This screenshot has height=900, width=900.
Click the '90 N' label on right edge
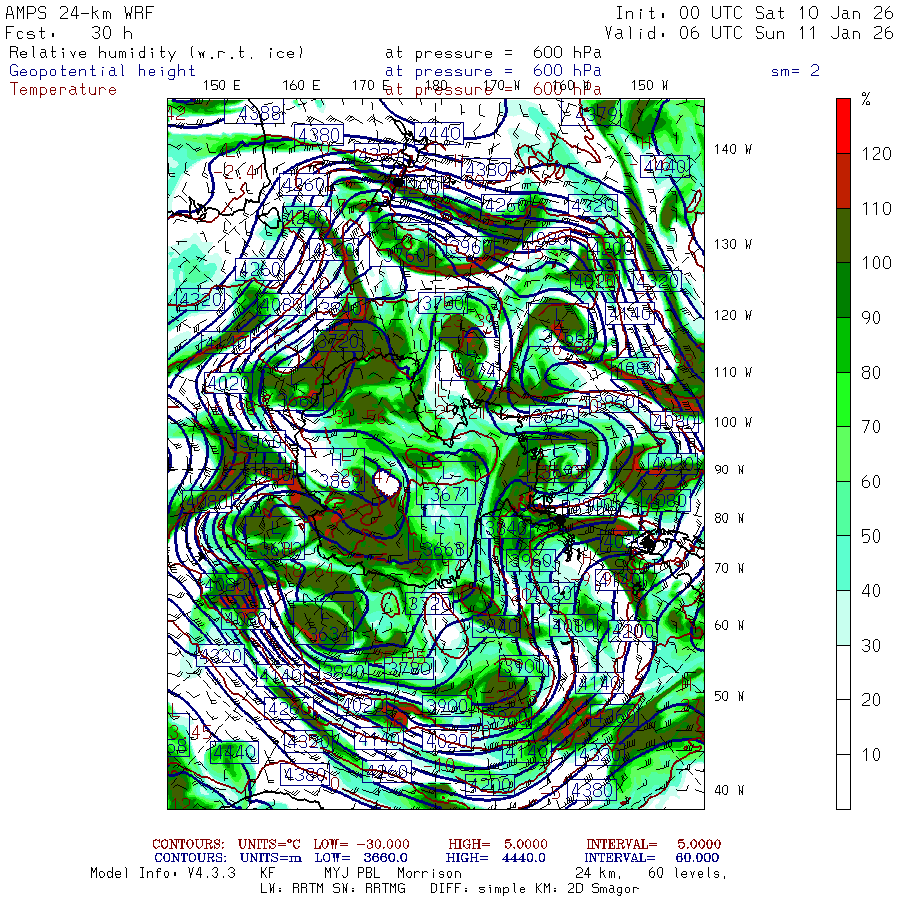[729, 470]
